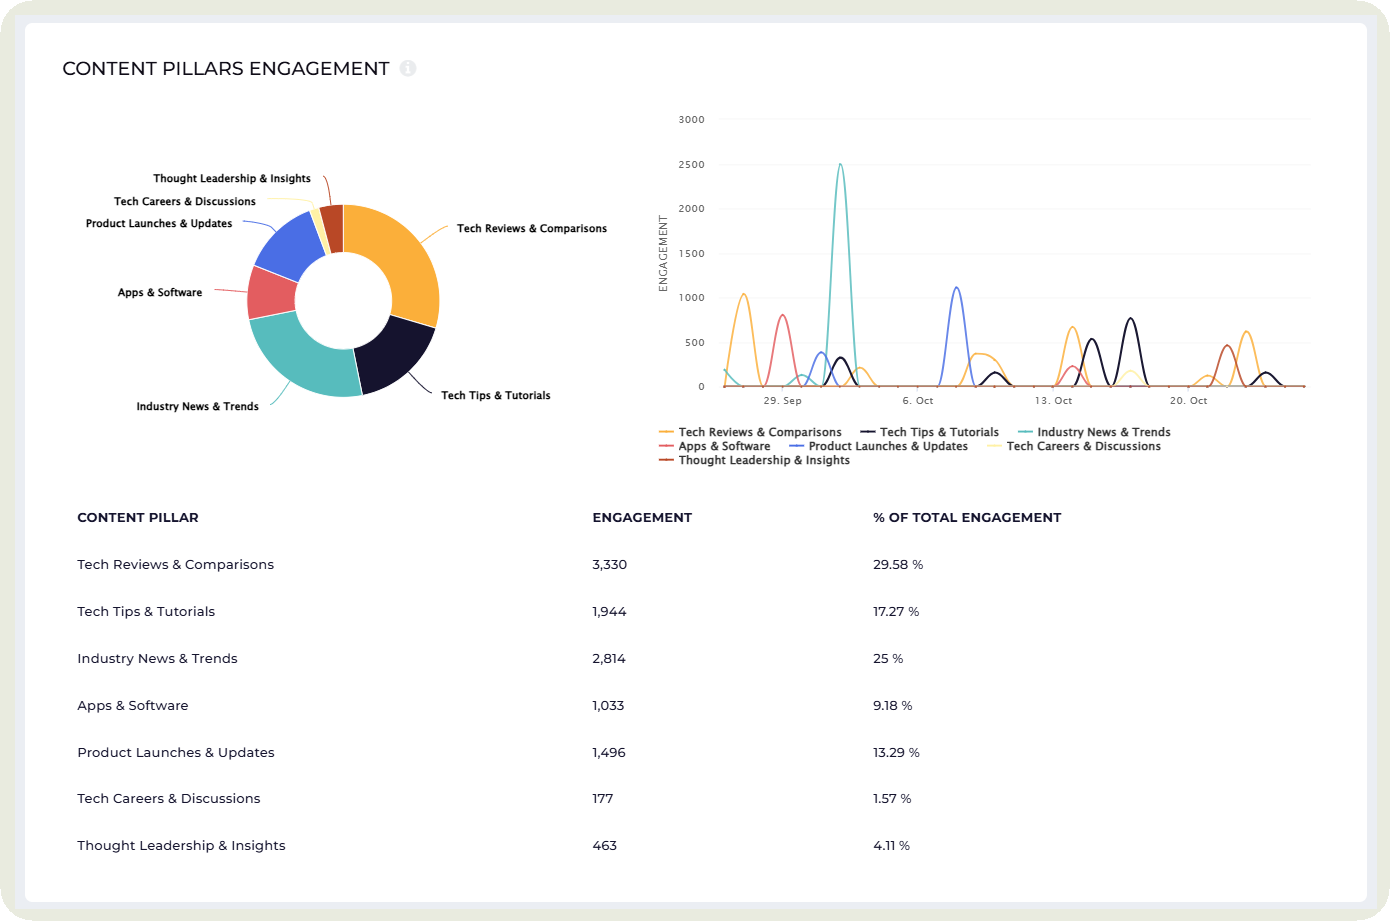1390x921 pixels.
Task: Click the info icon beside the title
Action: tap(408, 68)
